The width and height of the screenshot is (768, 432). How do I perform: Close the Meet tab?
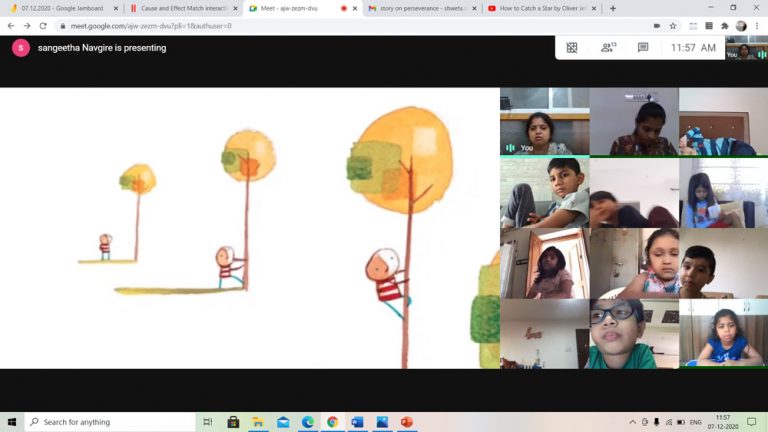tap(355, 8)
